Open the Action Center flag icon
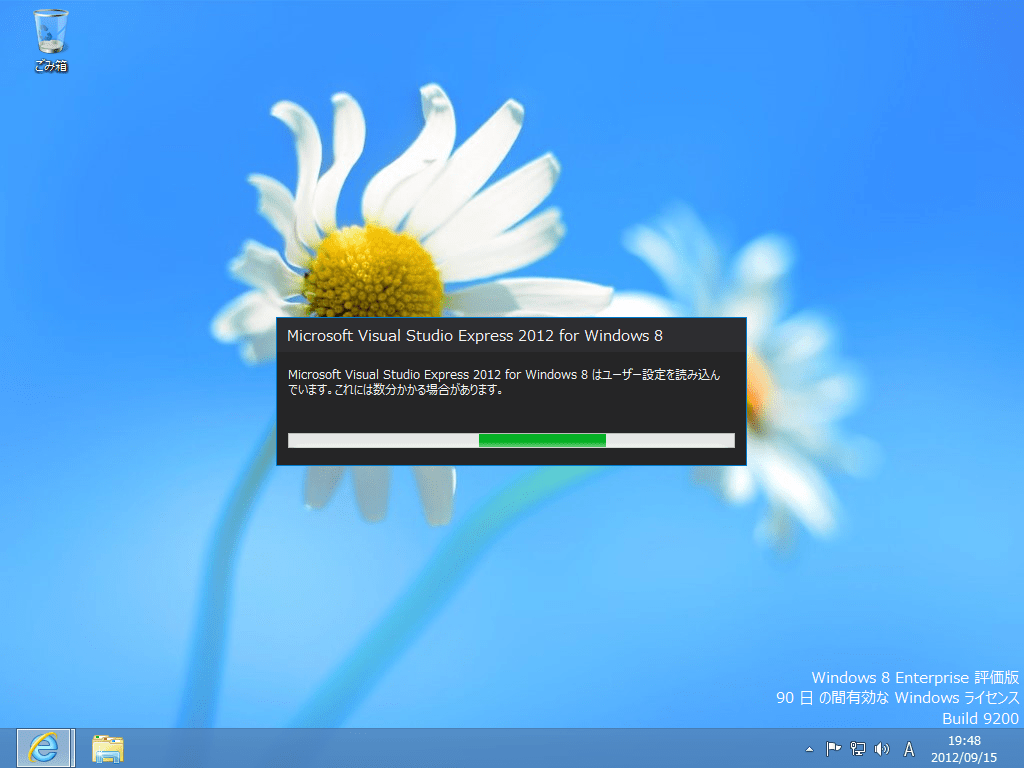This screenshot has width=1024, height=768. [833, 749]
